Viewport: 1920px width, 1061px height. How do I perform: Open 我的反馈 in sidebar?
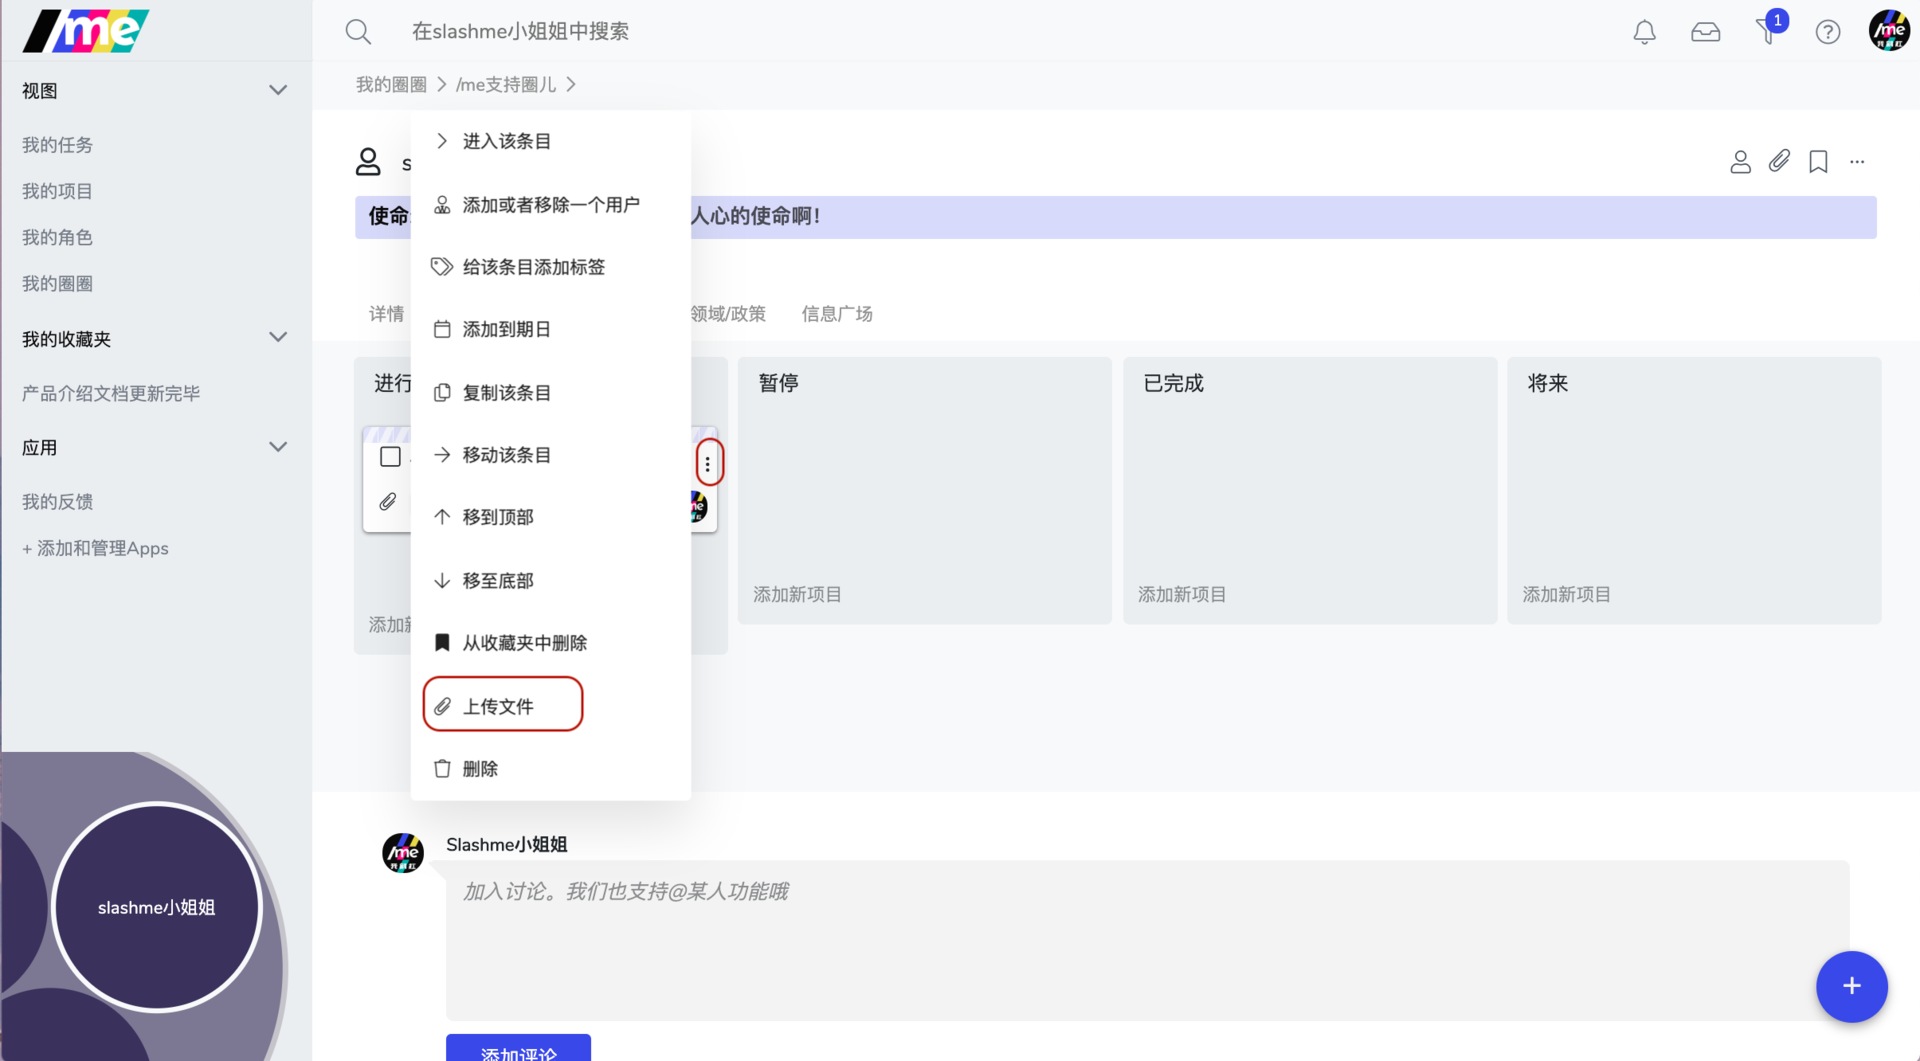point(57,502)
